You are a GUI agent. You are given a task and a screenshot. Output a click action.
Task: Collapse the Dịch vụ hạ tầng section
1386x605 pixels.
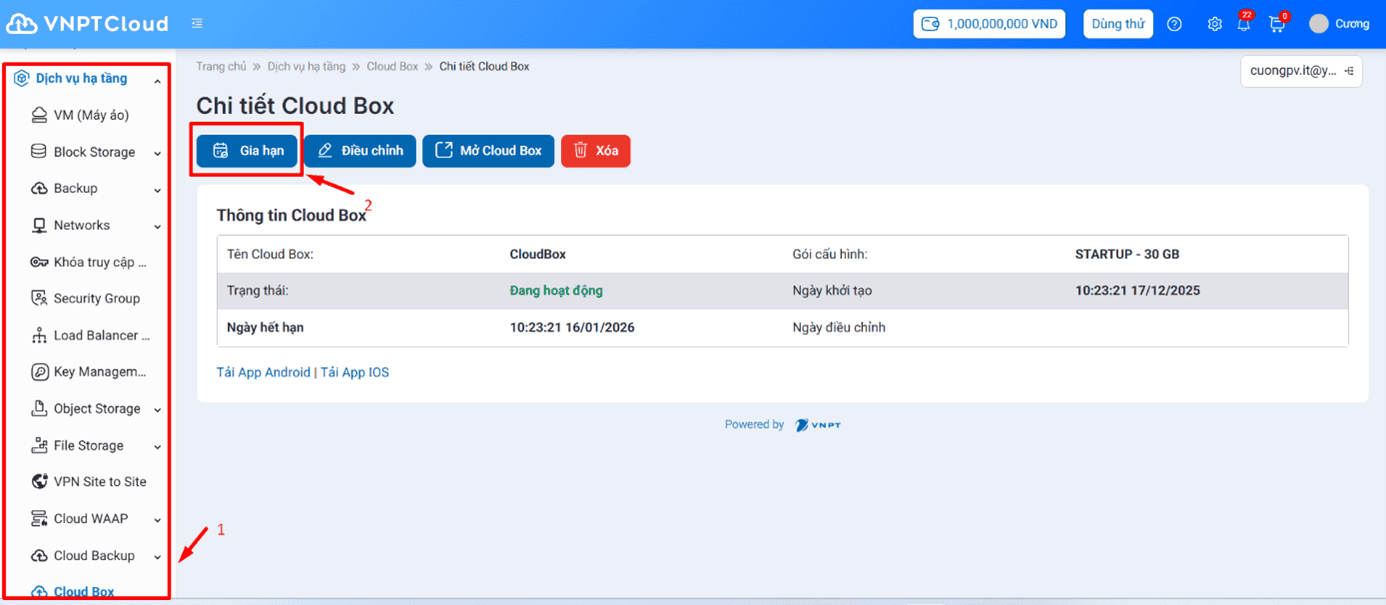157,79
